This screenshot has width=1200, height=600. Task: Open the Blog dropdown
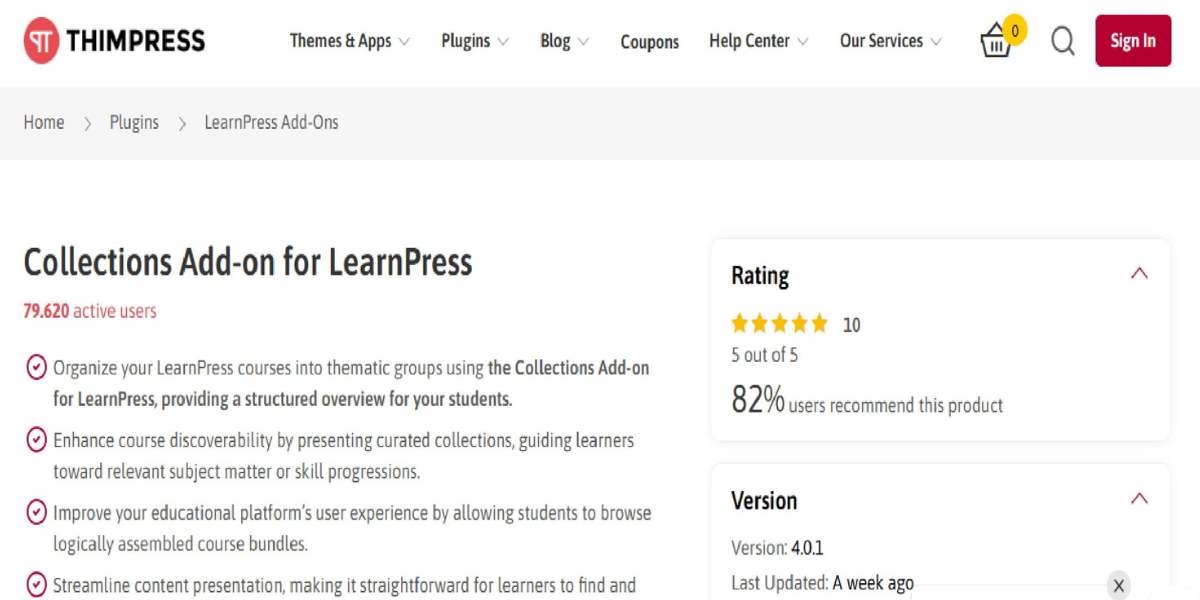(x=557, y=41)
